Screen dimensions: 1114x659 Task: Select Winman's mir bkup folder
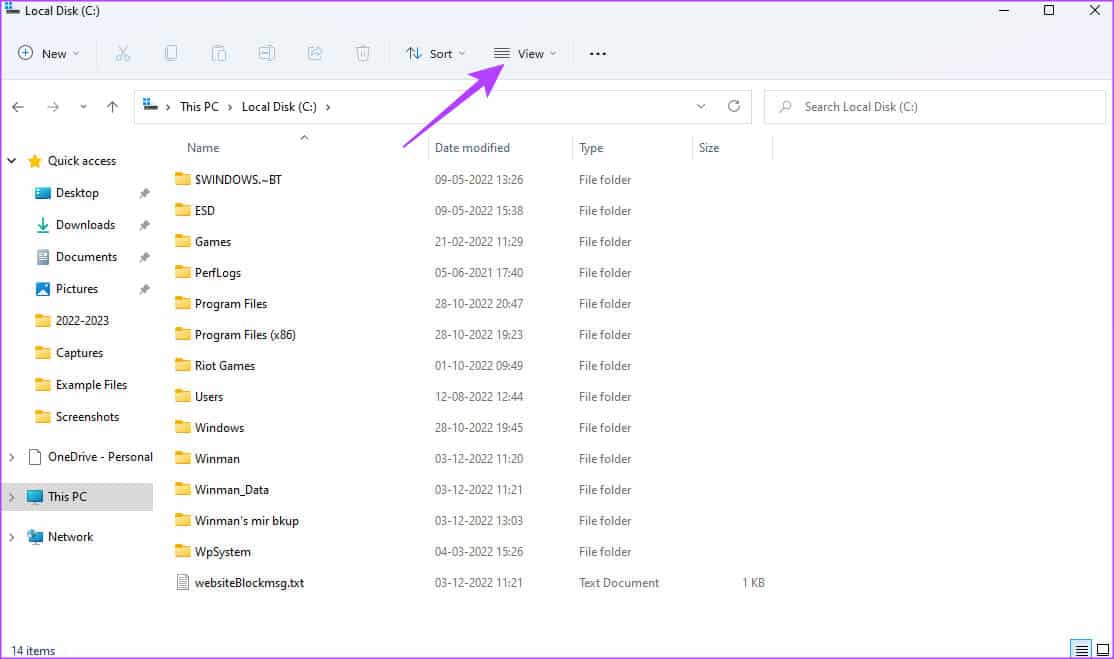click(247, 521)
